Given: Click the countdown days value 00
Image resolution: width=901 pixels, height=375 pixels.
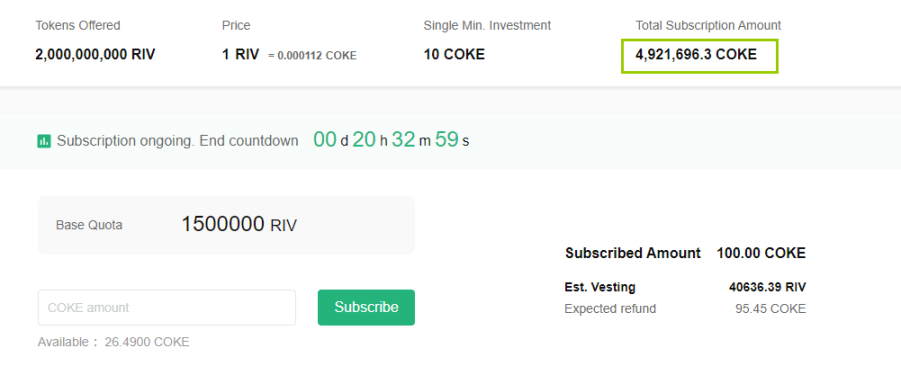Looking at the screenshot, I should tap(325, 140).
